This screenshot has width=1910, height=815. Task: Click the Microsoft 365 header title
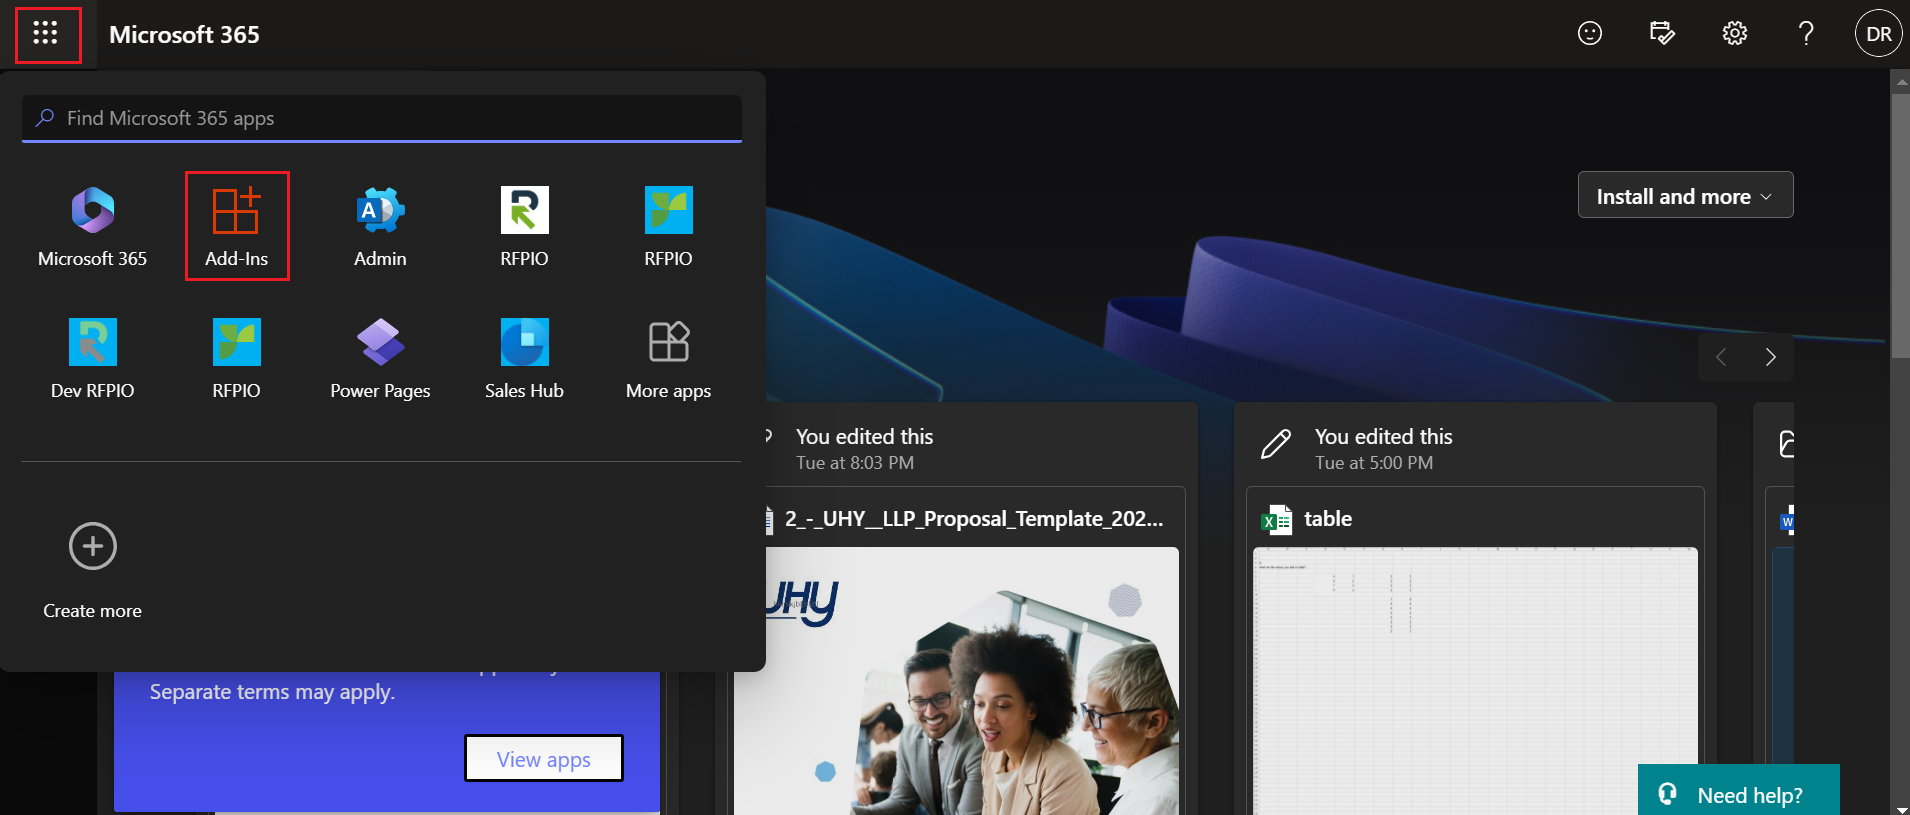(x=184, y=34)
